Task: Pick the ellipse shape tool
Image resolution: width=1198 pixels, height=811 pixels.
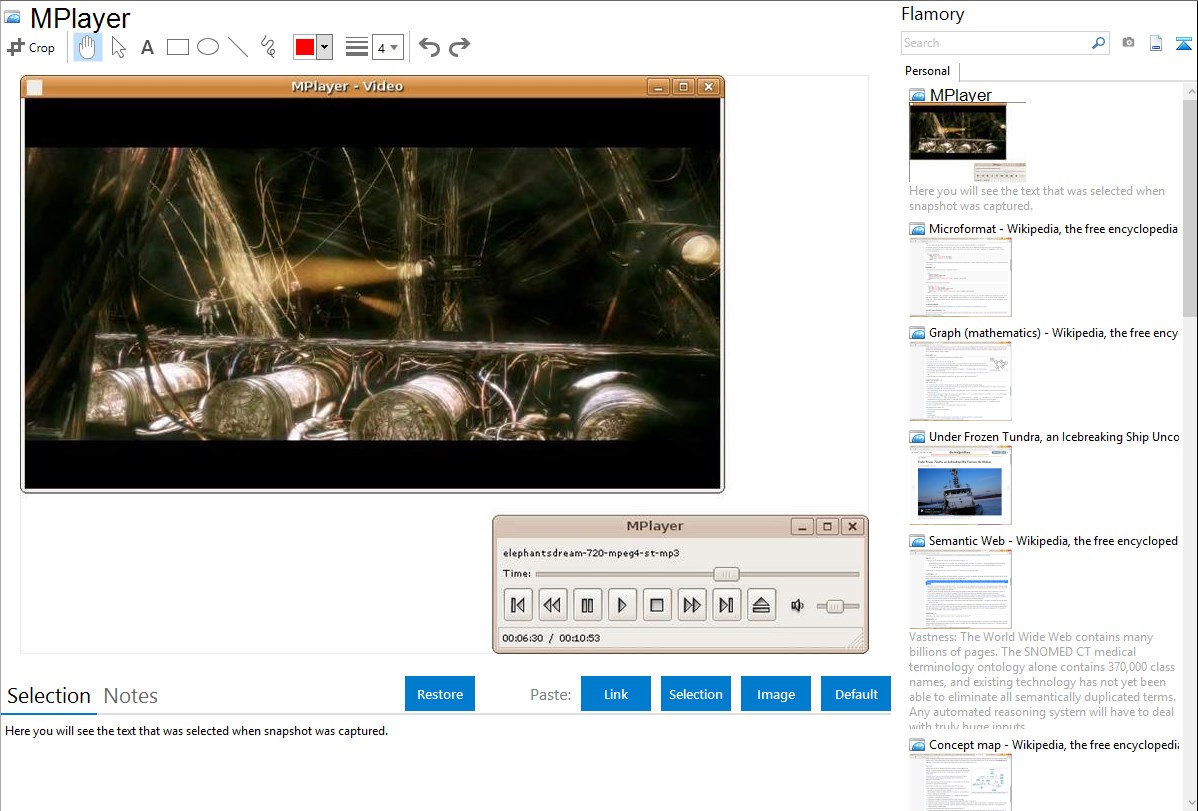Action: (x=208, y=47)
